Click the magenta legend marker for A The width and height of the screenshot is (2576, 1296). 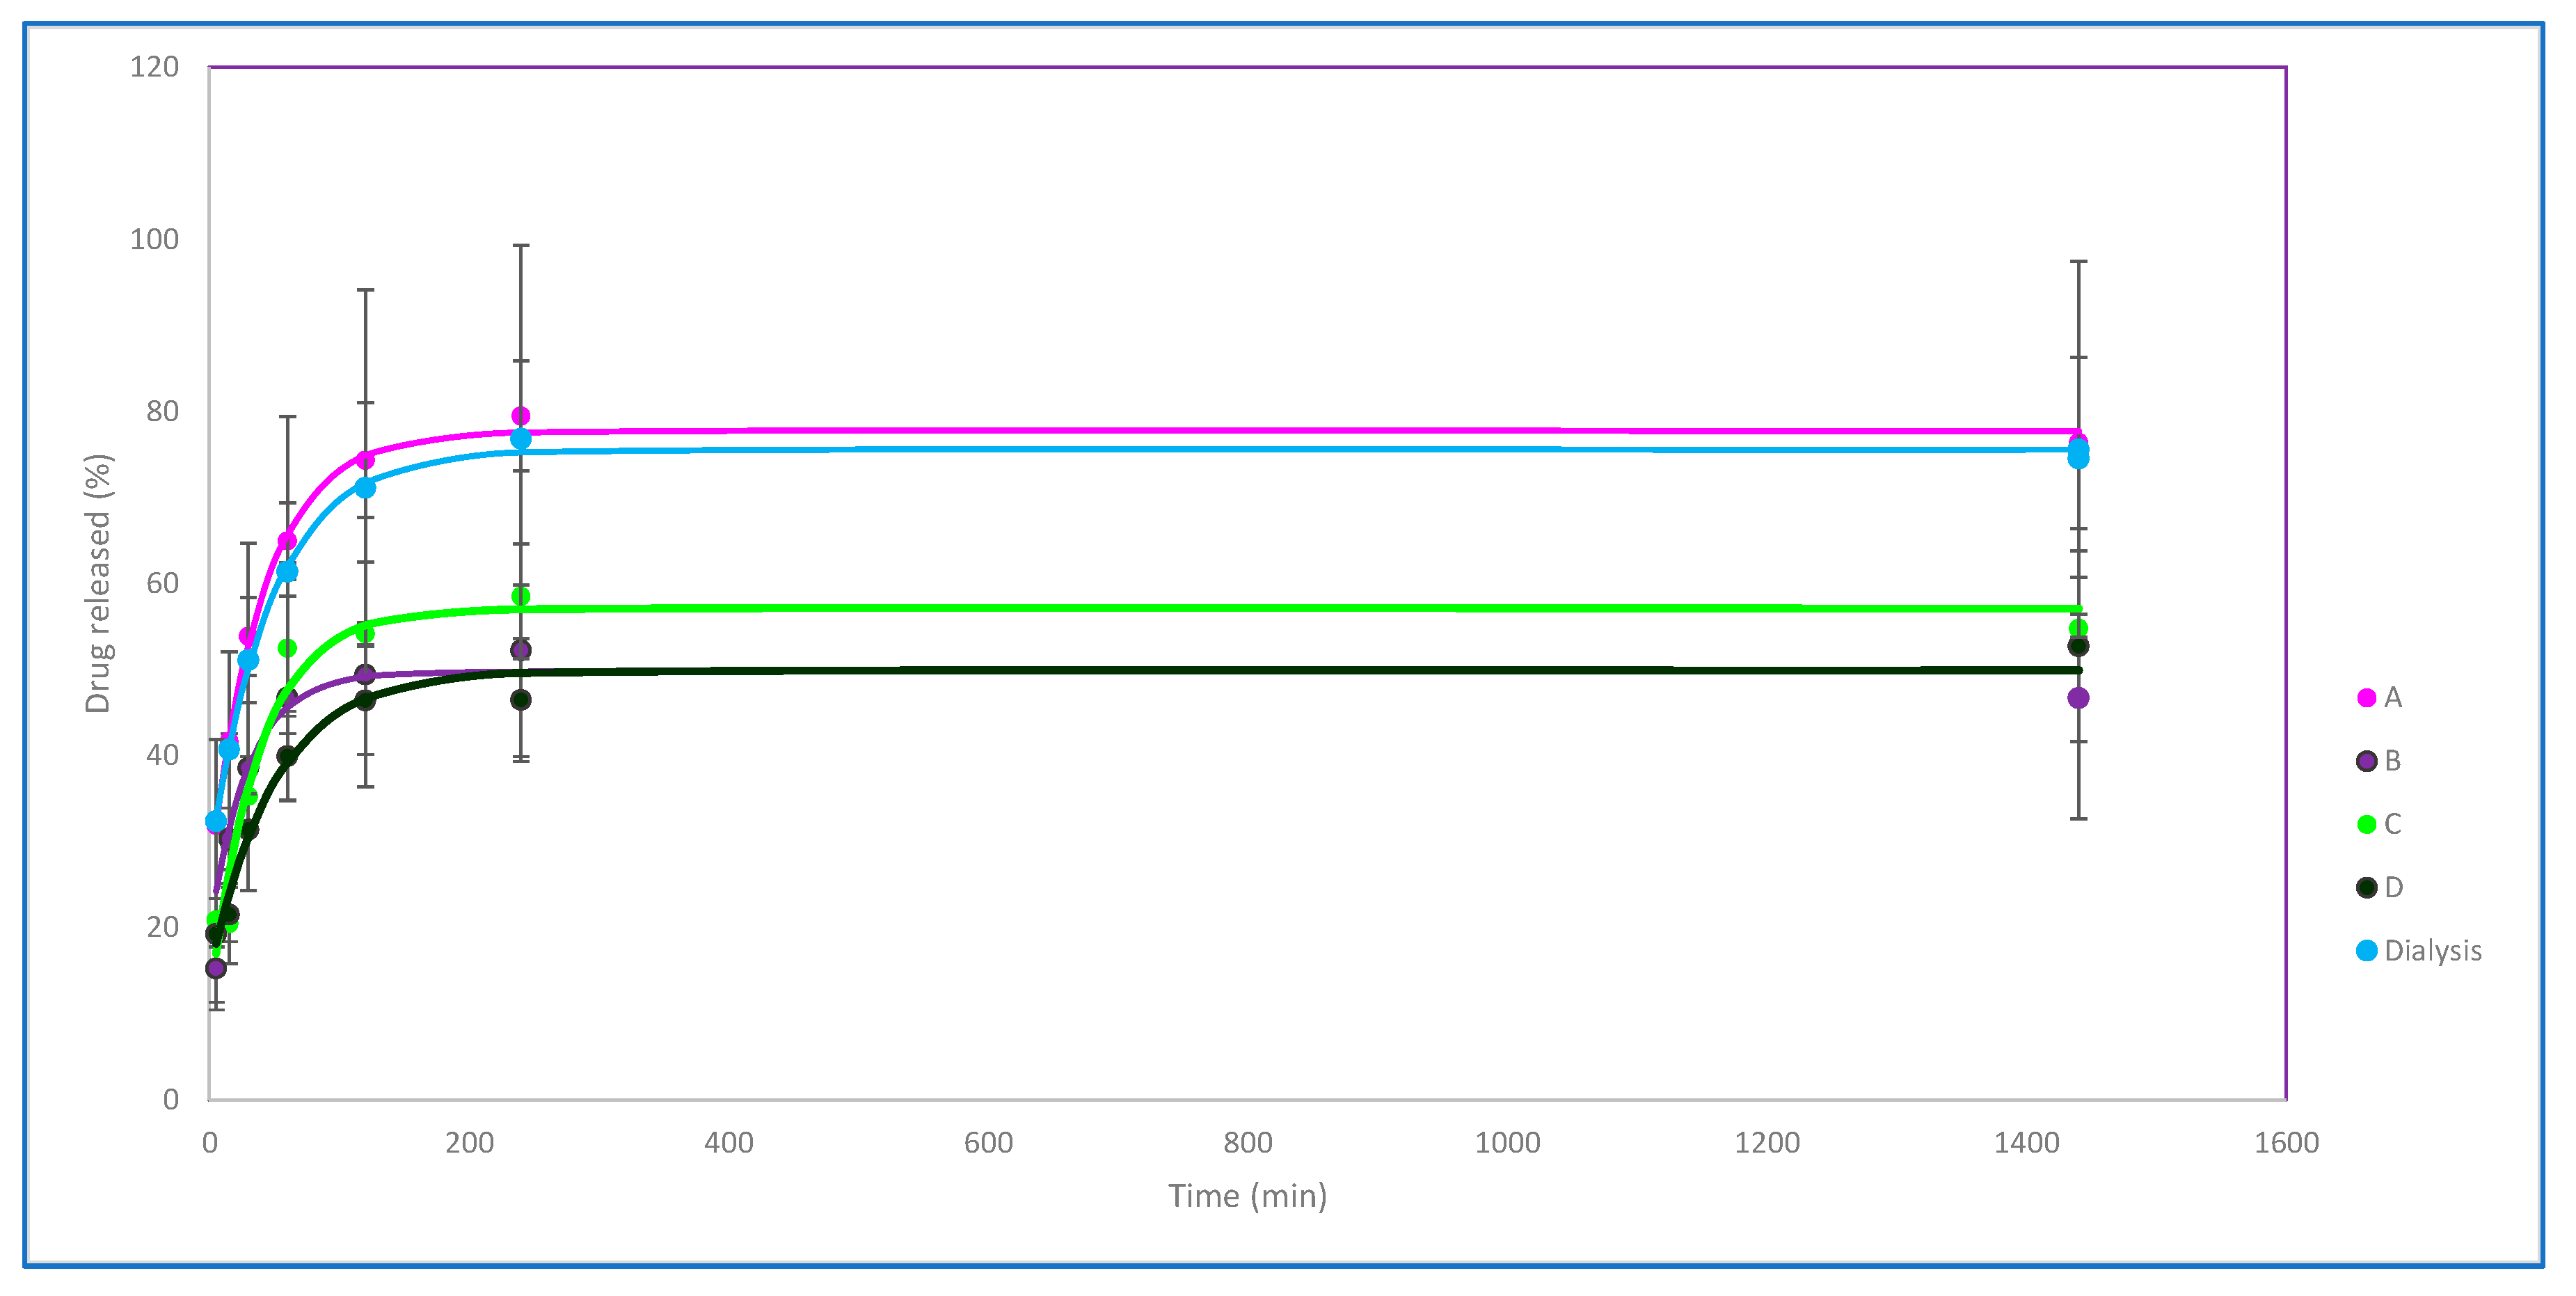tap(2366, 698)
